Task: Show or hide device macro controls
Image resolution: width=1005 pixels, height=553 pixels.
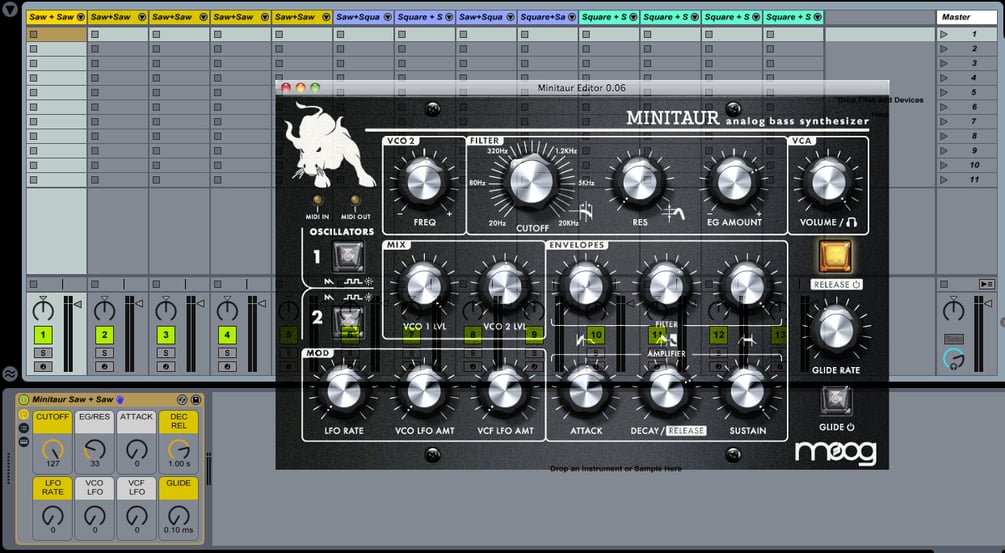Action: pos(24,415)
